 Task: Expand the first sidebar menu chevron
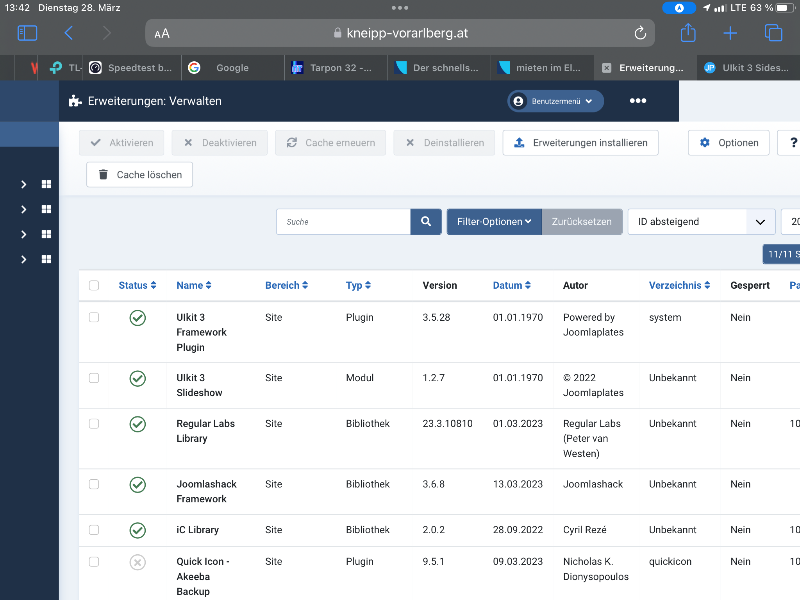coord(23,184)
